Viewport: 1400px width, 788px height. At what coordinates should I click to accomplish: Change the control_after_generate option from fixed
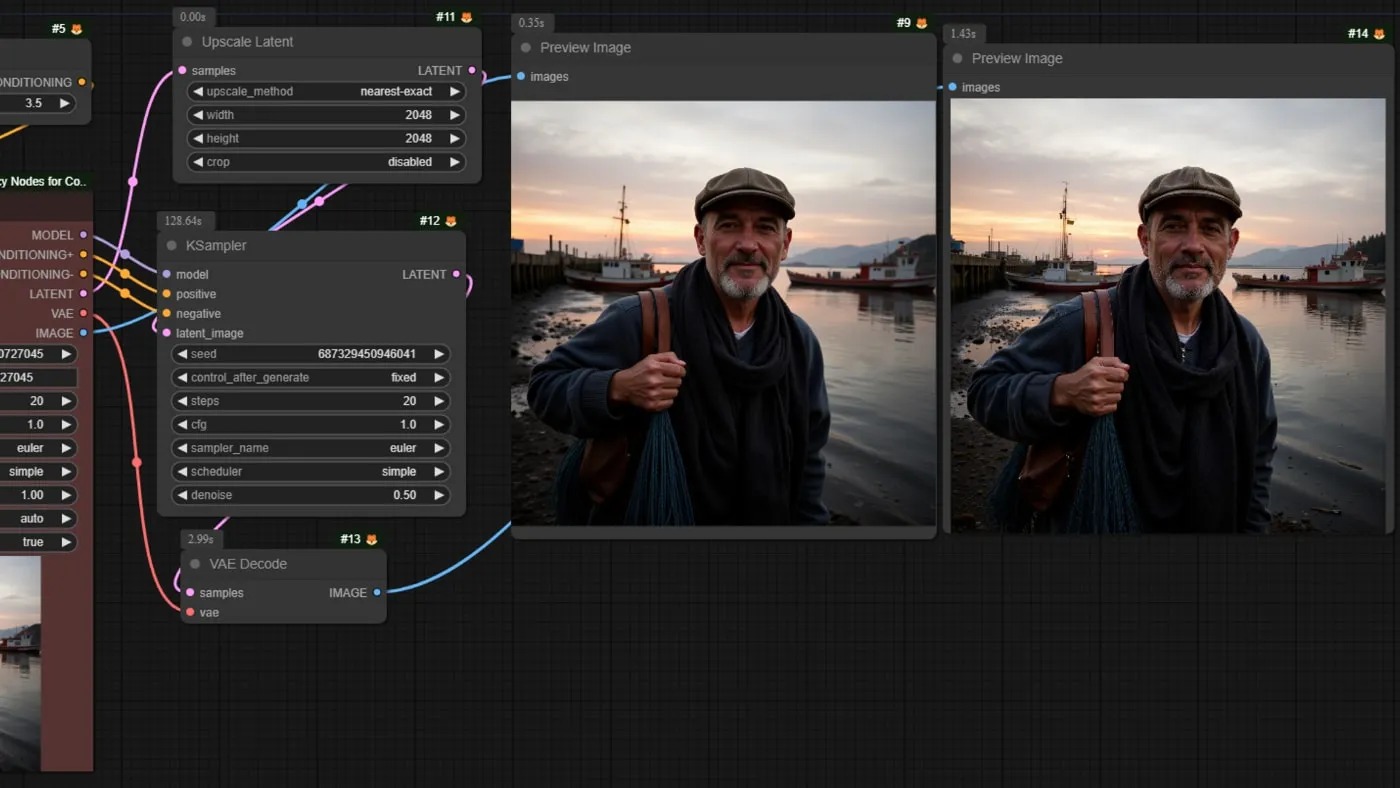click(310, 378)
